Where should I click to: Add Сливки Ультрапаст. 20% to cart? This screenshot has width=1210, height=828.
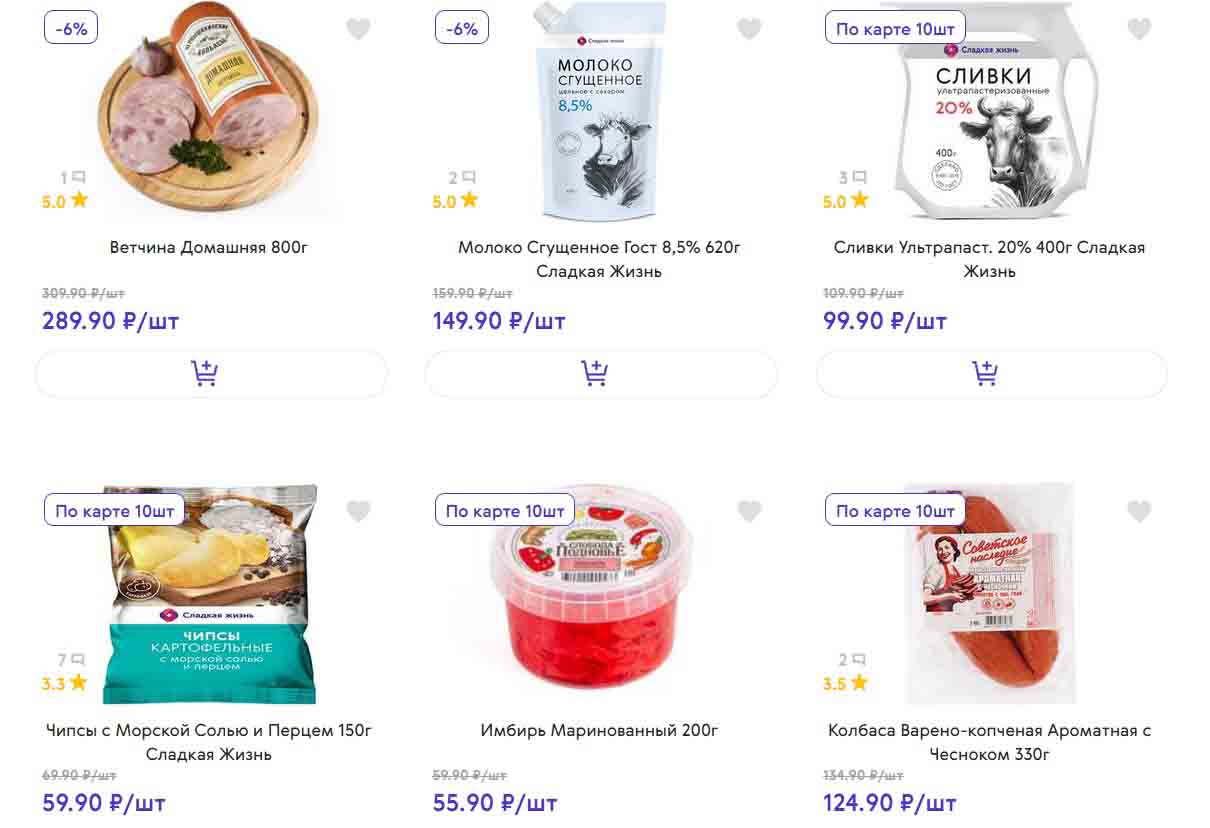(x=991, y=374)
